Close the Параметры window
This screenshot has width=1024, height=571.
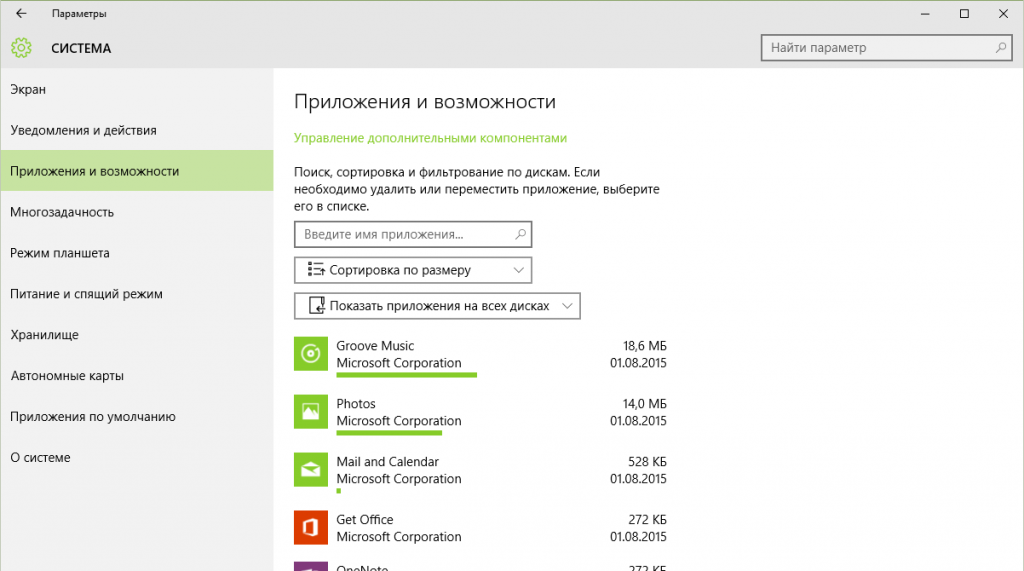pos(1003,14)
